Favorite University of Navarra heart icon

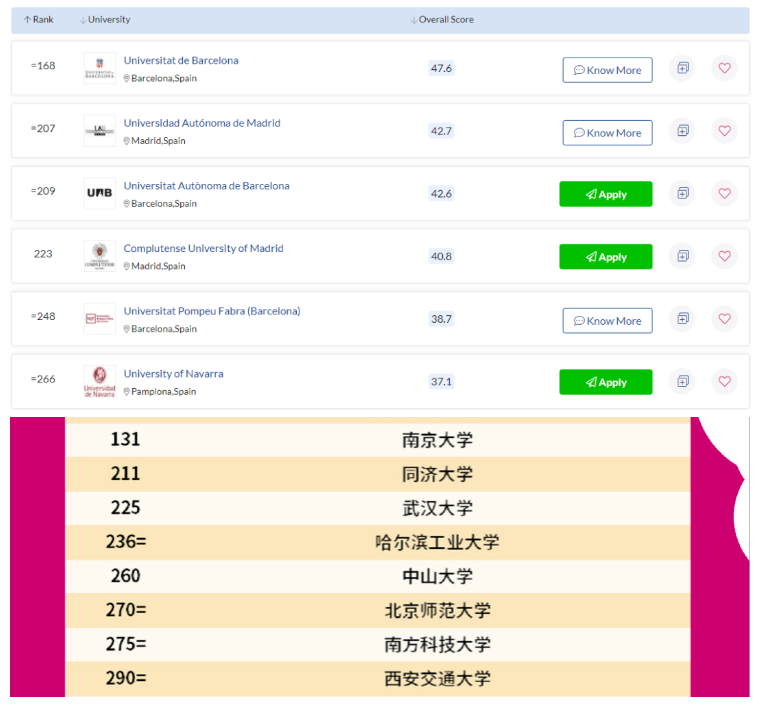pyautogui.click(x=724, y=381)
